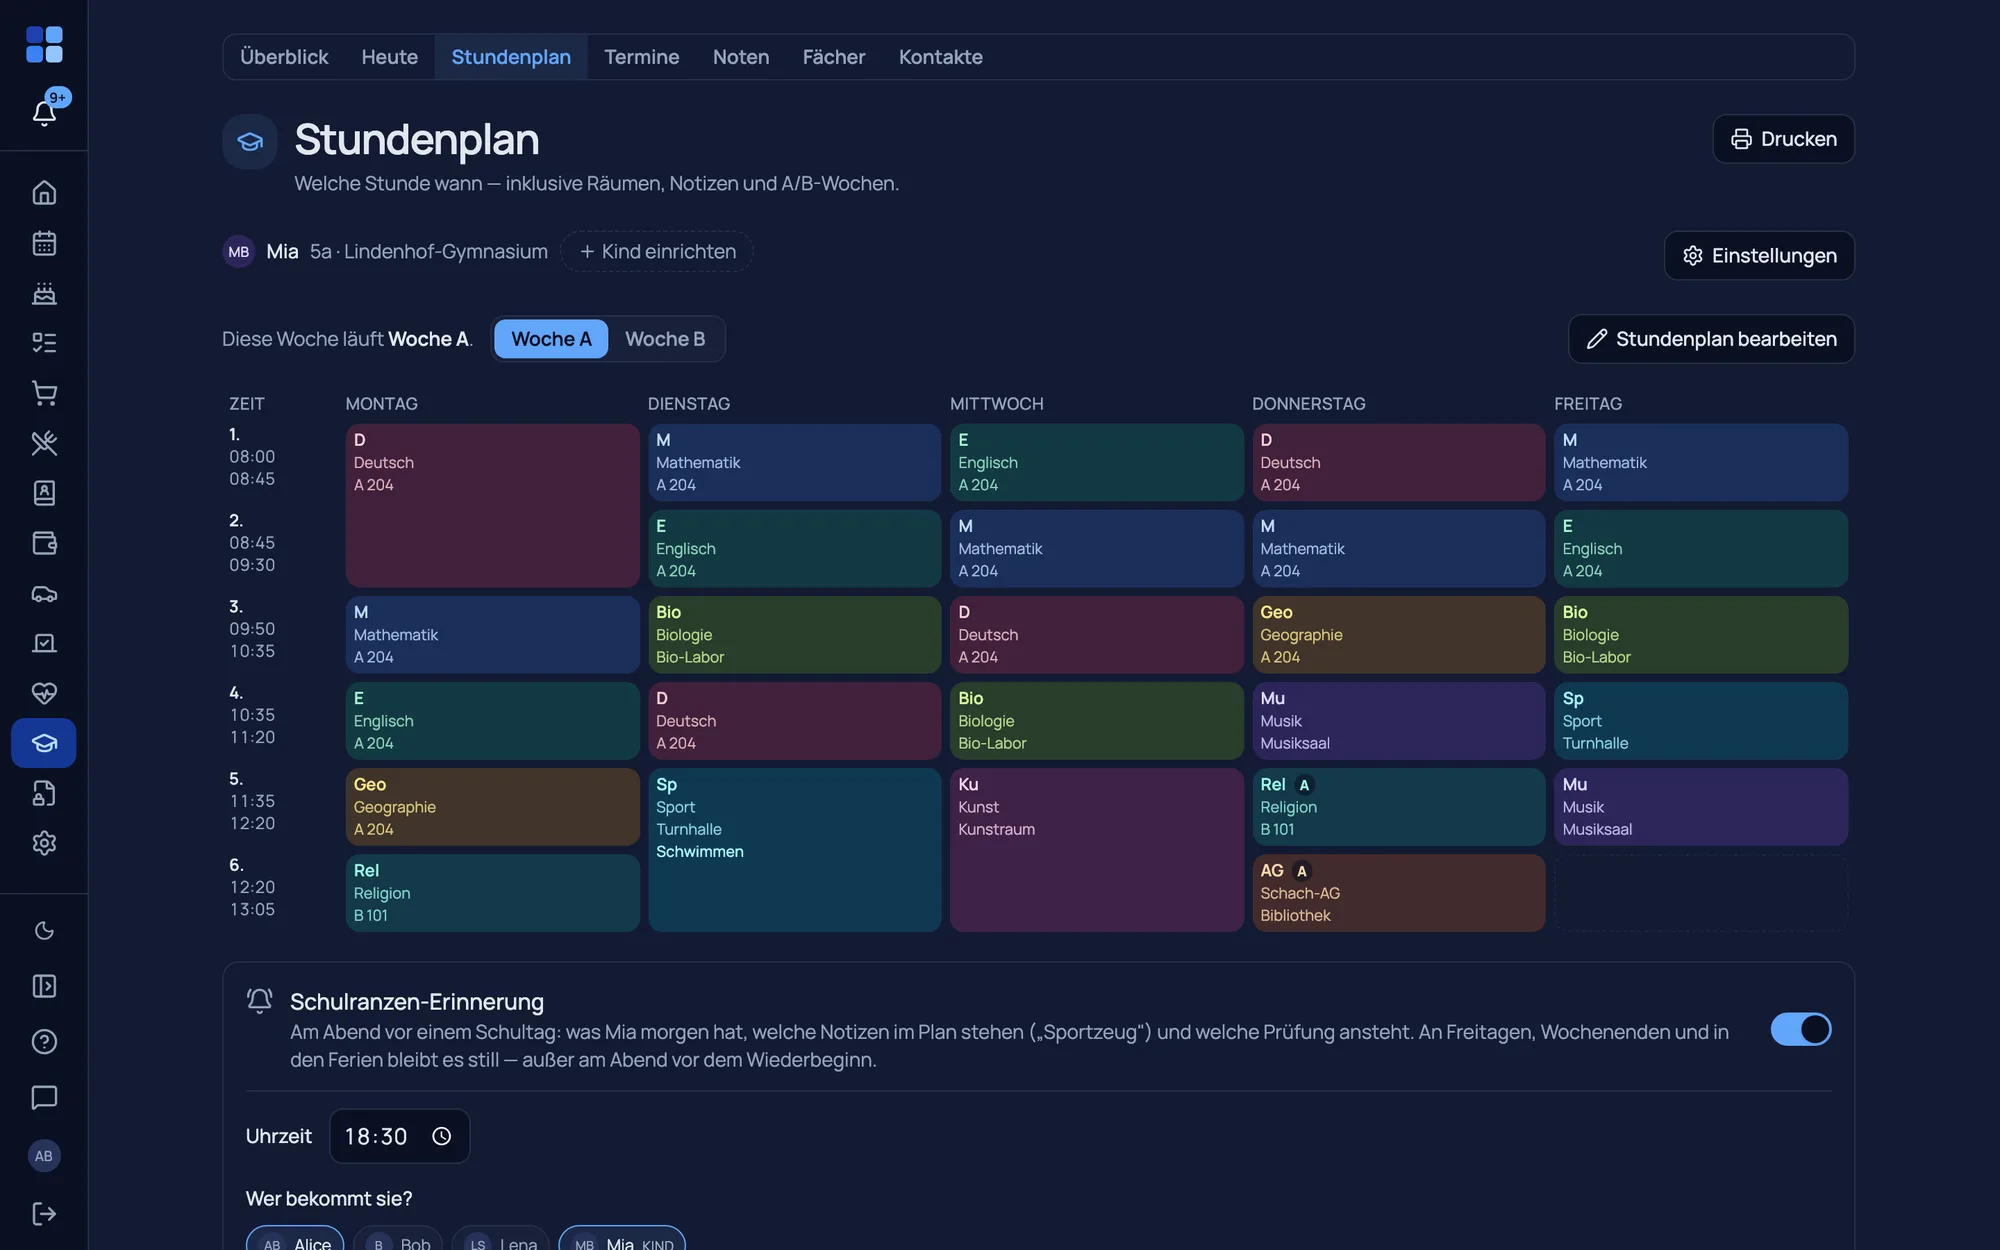Viewport: 2000px width, 1250px height.
Task: Open Sport Schwimmen lesson on Dienstag
Action: [794, 850]
